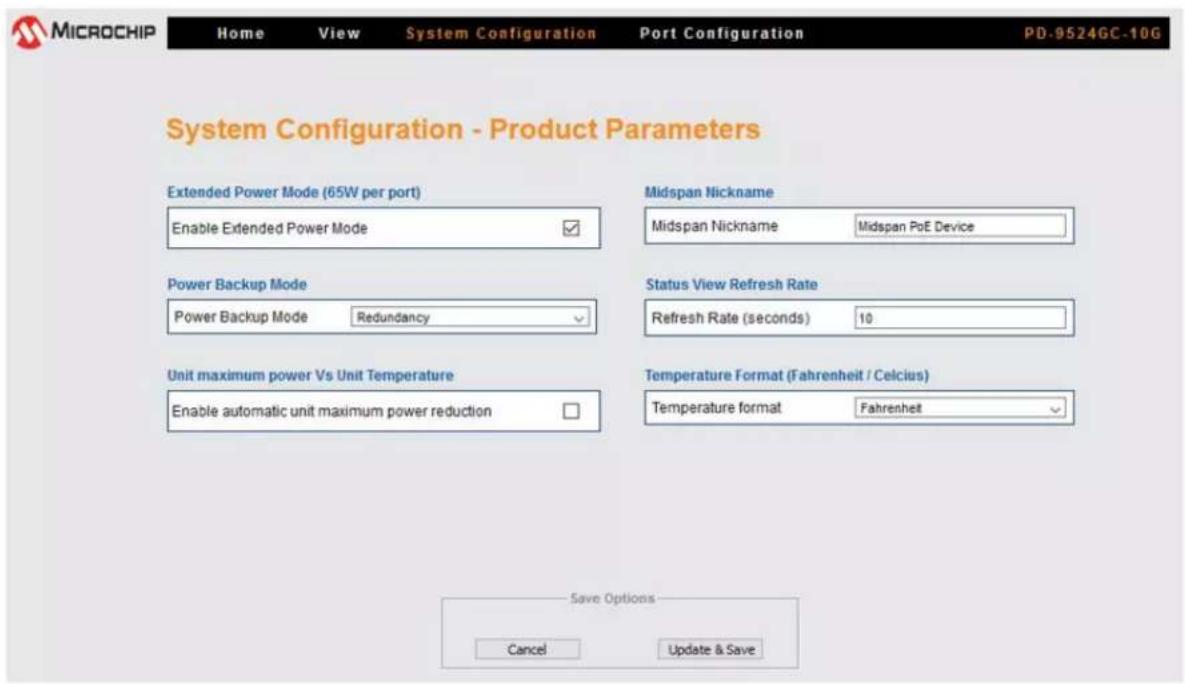The image size is (1185, 684).
Task: Go to Port Configuration menu
Action: pyautogui.click(x=722, y=33)
